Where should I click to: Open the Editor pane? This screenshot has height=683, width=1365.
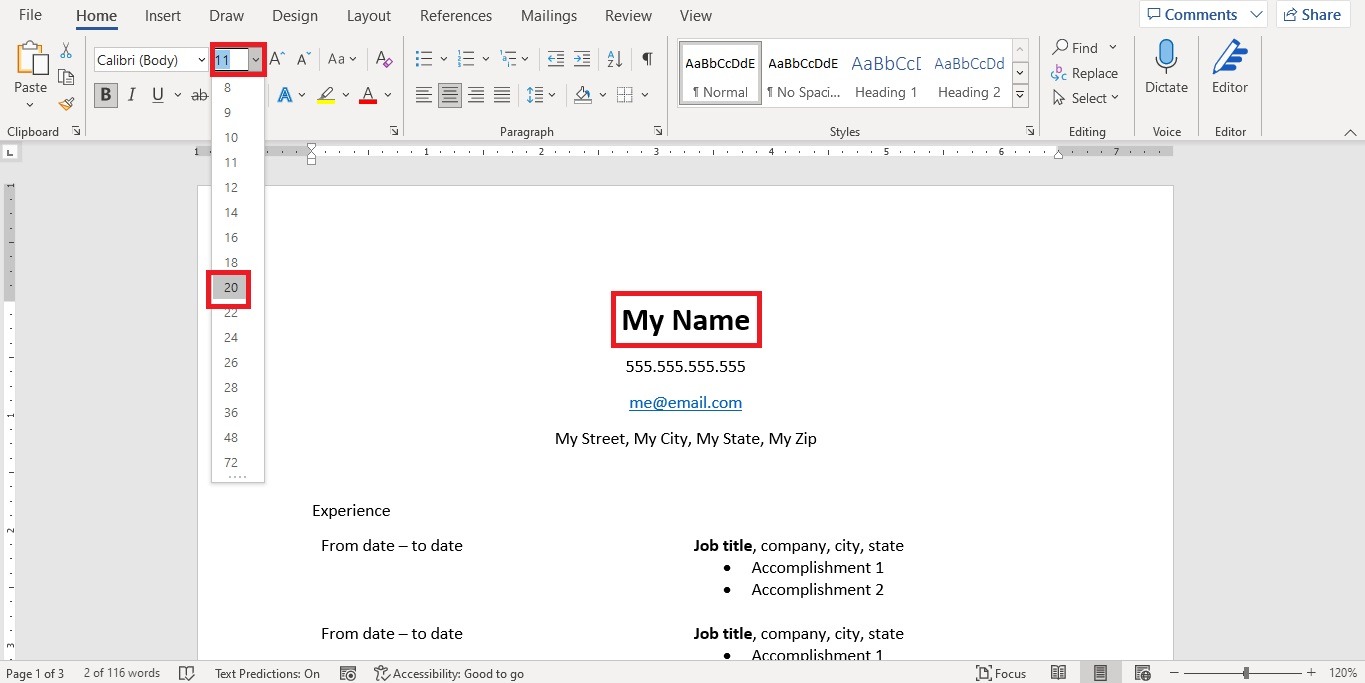click(1230, 67)
